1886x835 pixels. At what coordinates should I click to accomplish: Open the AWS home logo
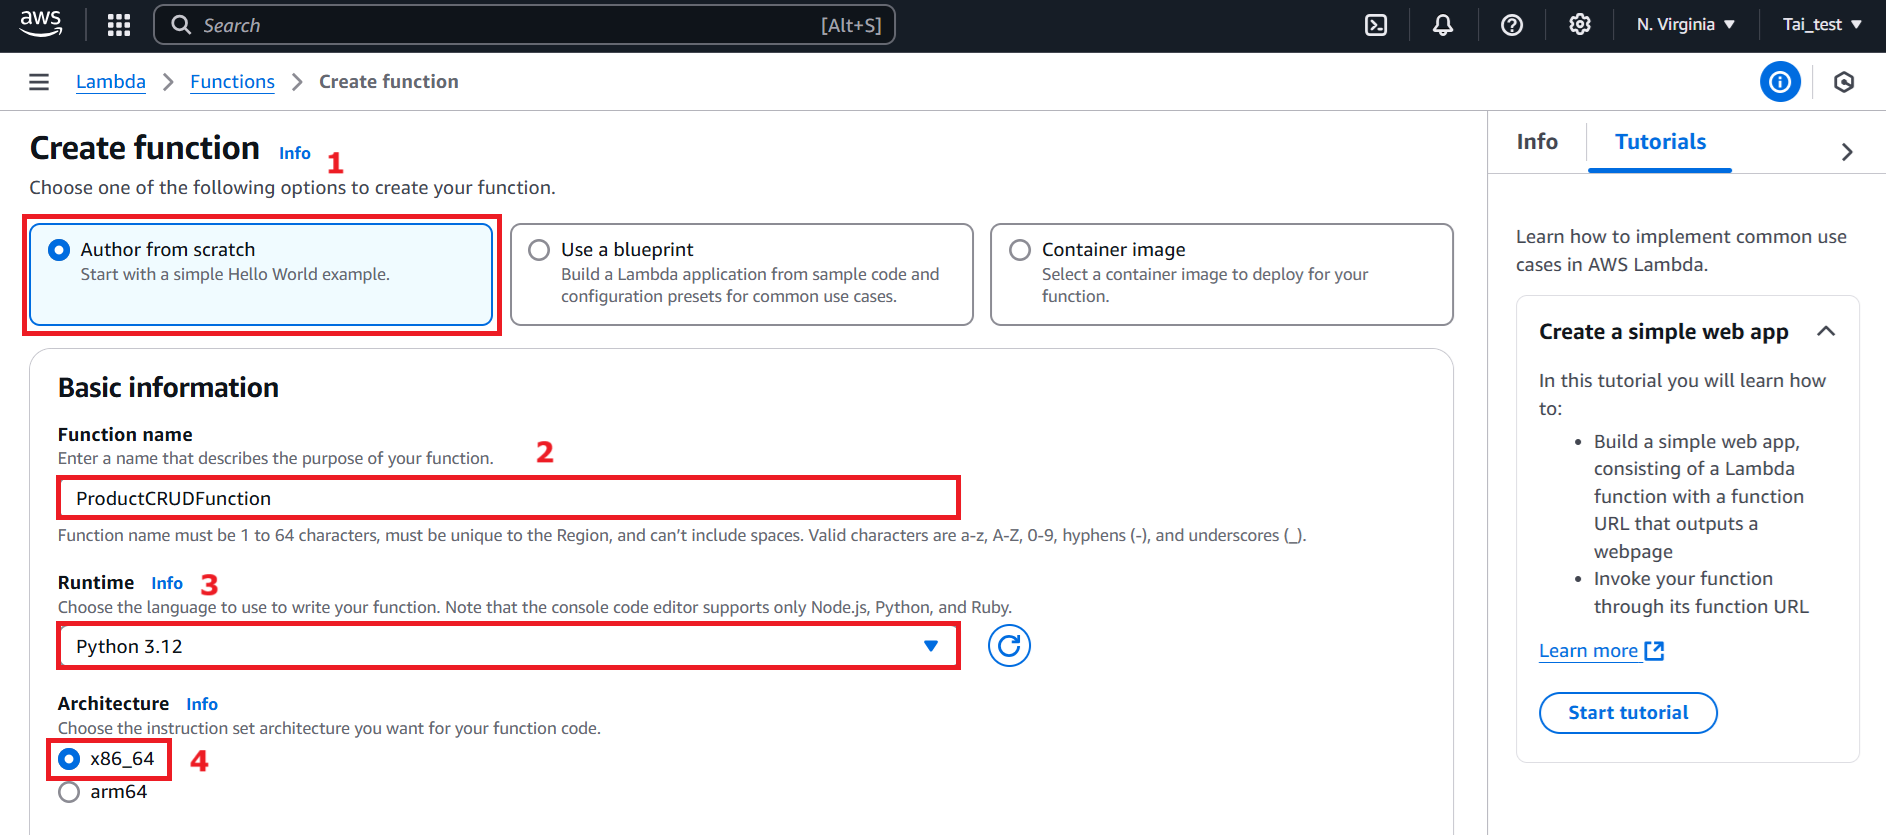point(41,24)
